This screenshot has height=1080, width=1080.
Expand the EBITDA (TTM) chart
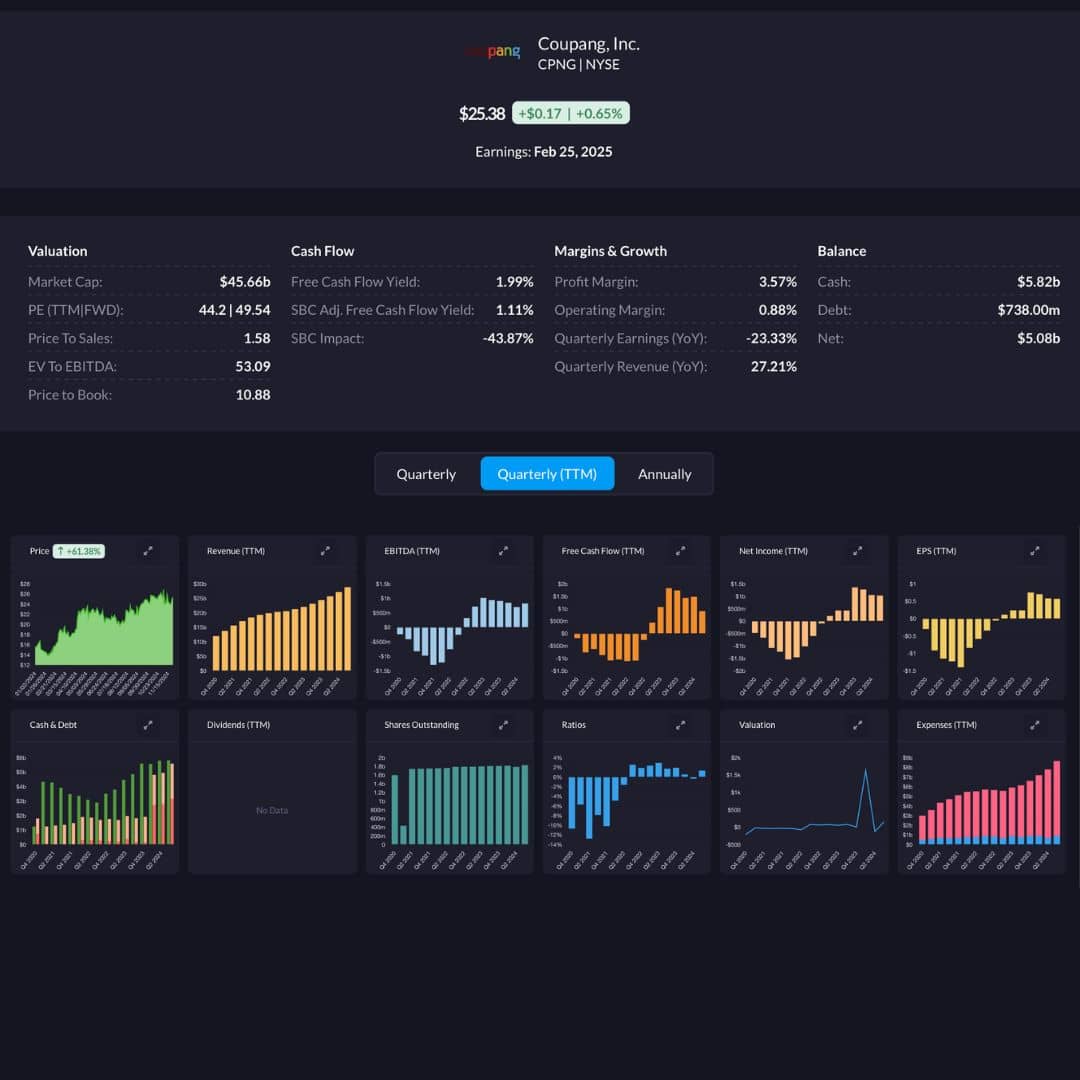click(503, 551)
